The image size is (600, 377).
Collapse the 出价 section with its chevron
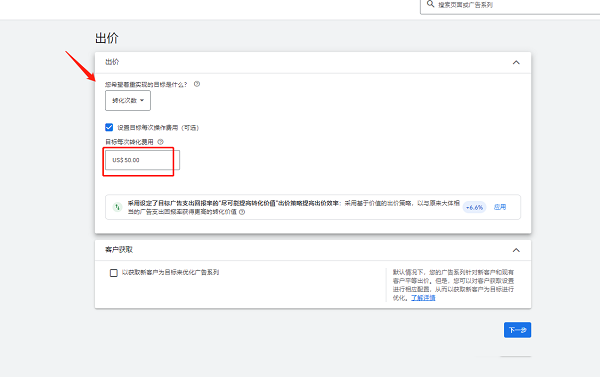point(516,62)
